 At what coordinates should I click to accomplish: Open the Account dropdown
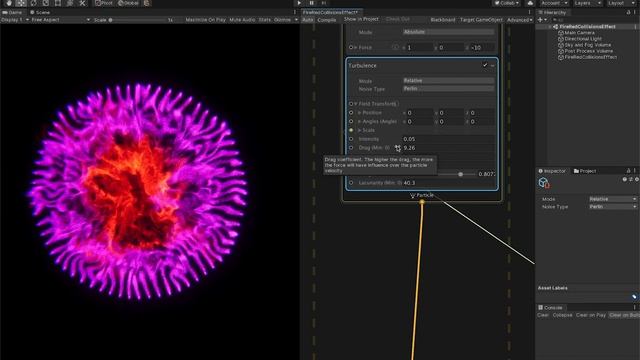coord(554,3)
